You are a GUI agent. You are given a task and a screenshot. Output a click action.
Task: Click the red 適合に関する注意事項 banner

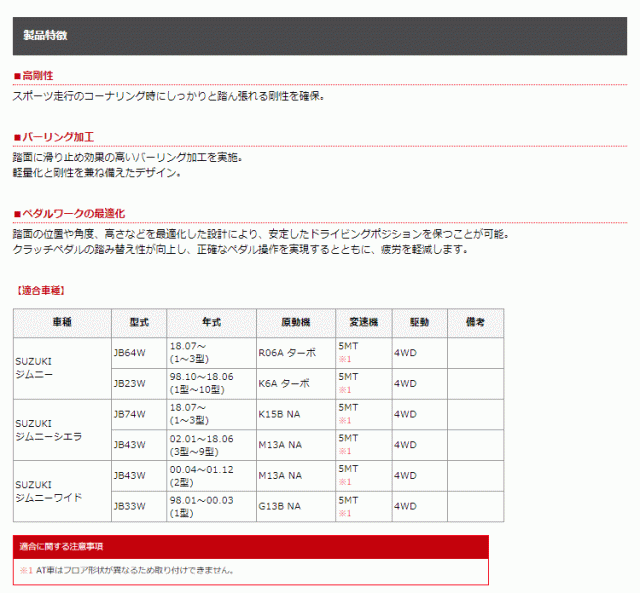pyautogui.click(x=250, y=547)
